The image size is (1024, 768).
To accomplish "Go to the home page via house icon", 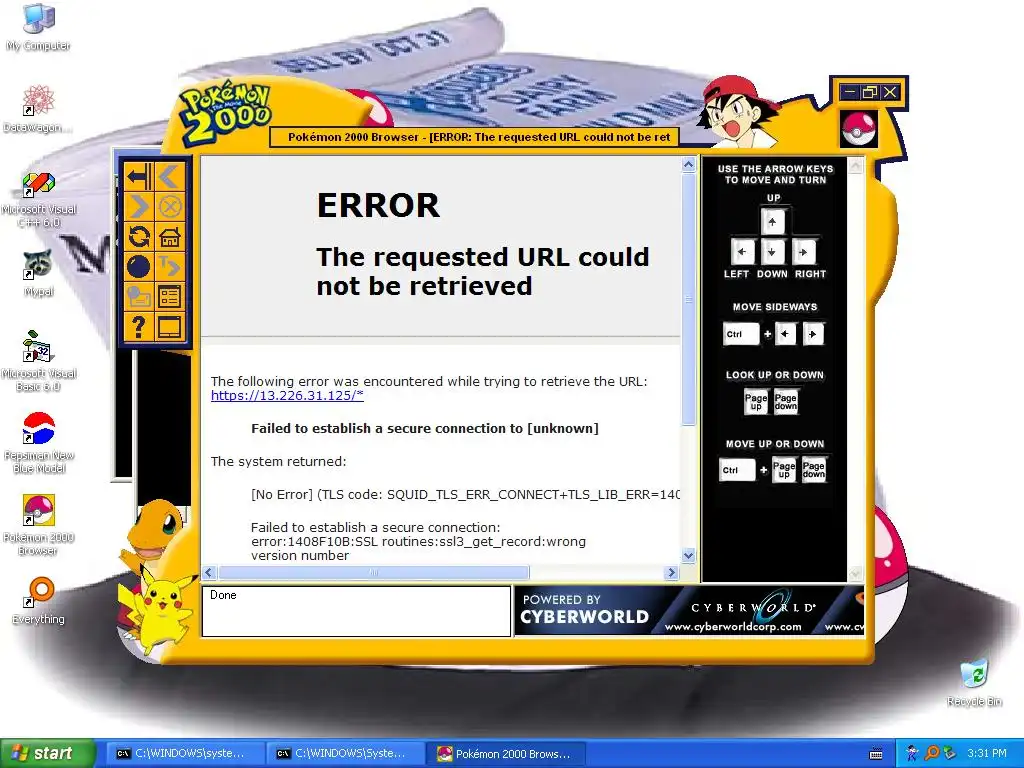I will [x=170, y=236].
